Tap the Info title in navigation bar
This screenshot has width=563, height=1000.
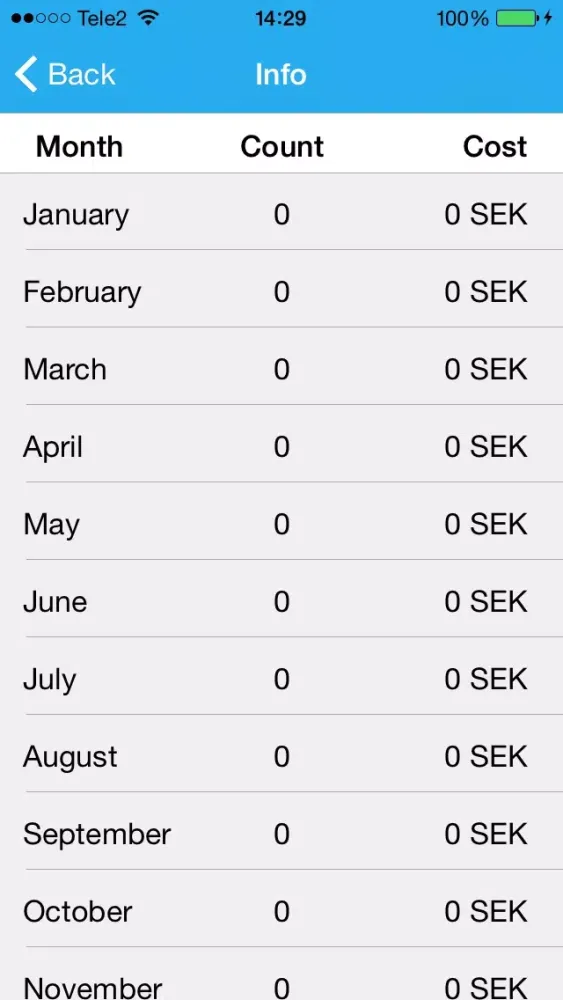tap(281, 74)
